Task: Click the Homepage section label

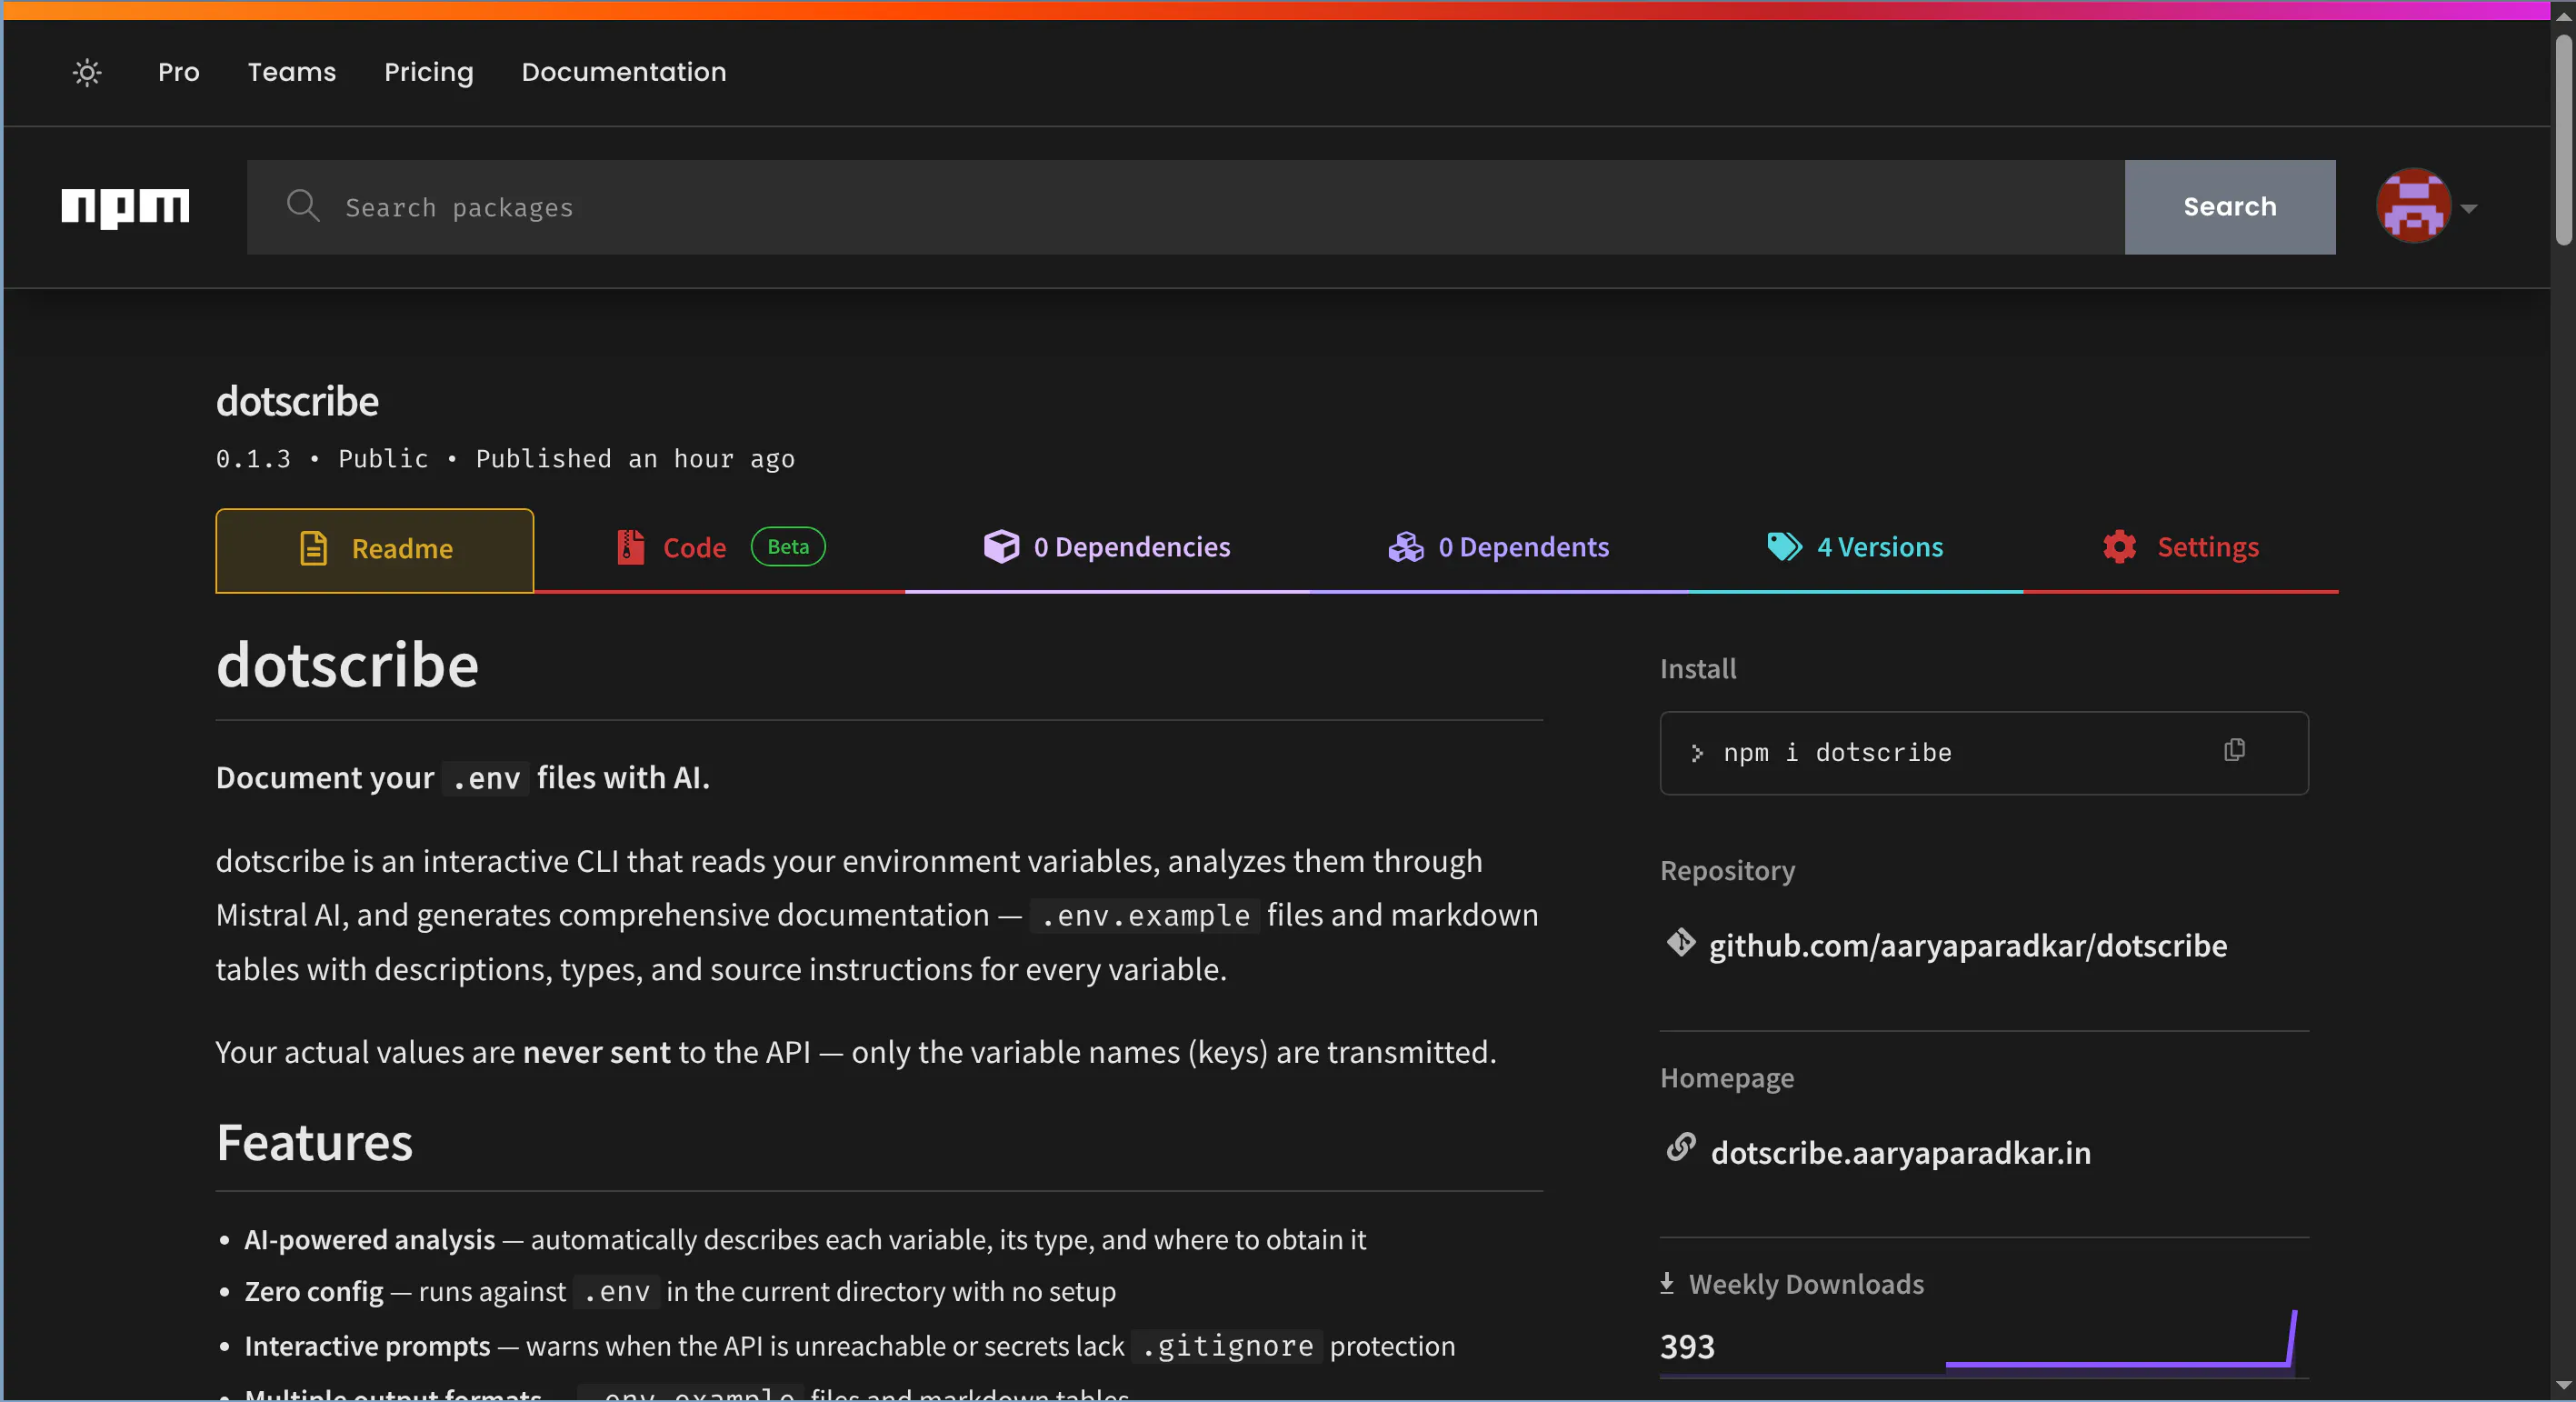Action: tap(1727, 1078)
